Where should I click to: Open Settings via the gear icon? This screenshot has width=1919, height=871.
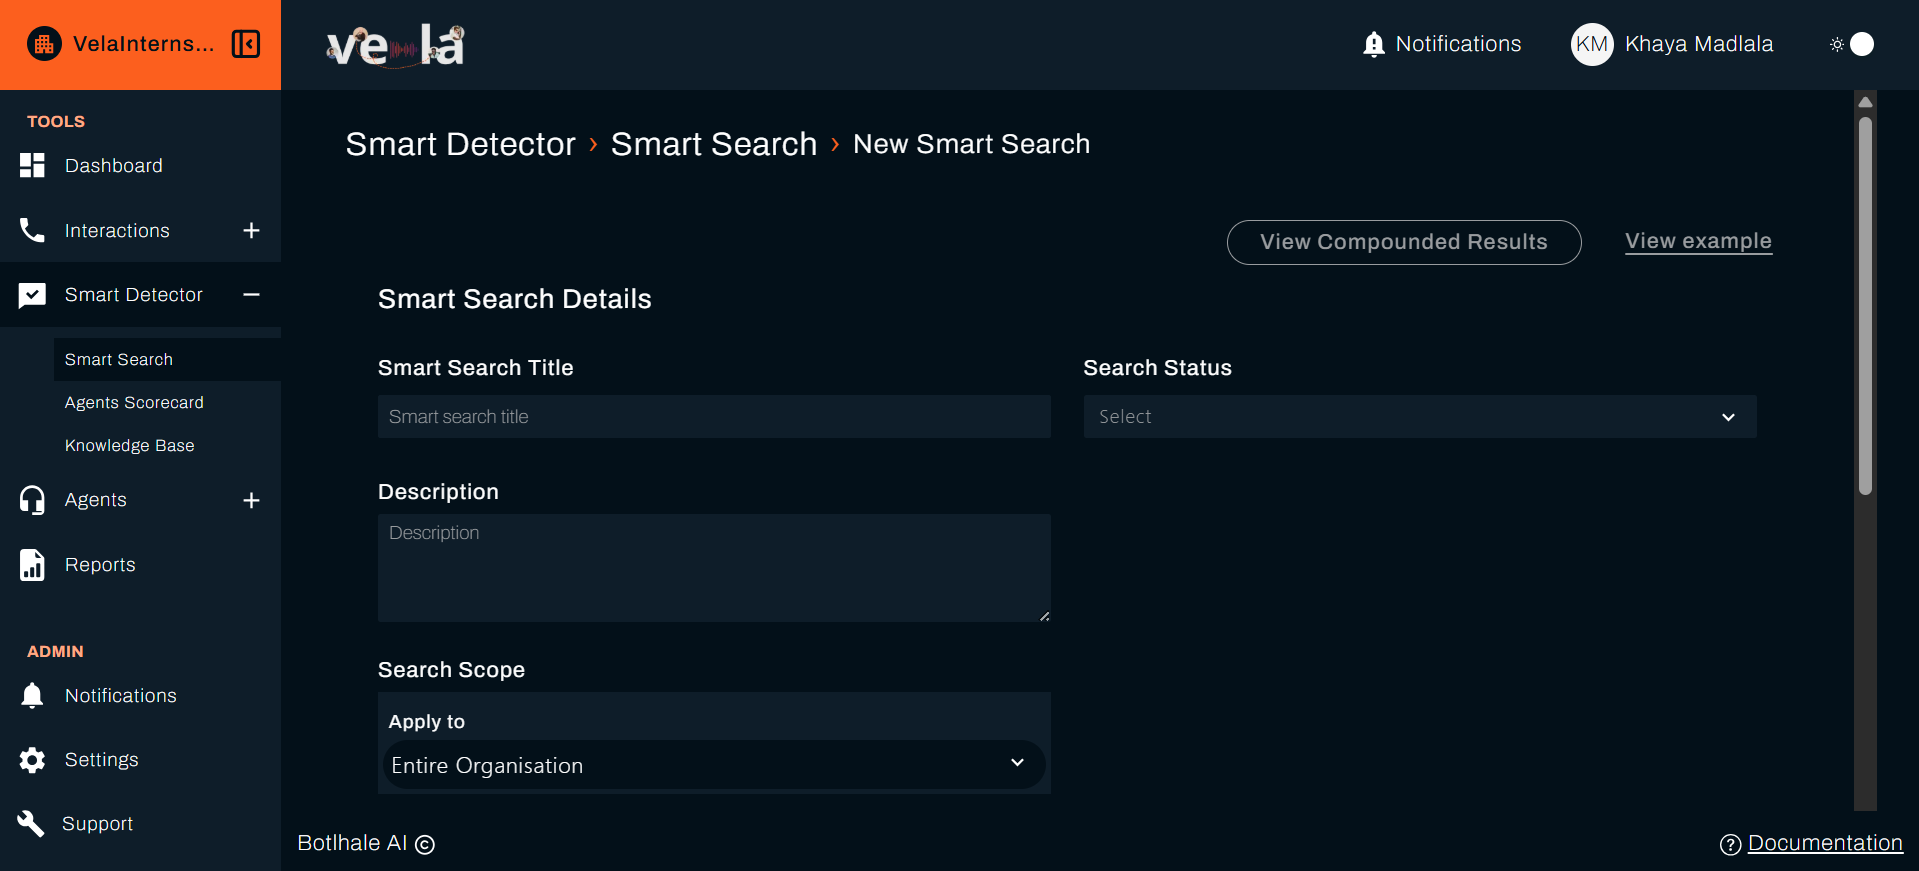pos(32,760)
